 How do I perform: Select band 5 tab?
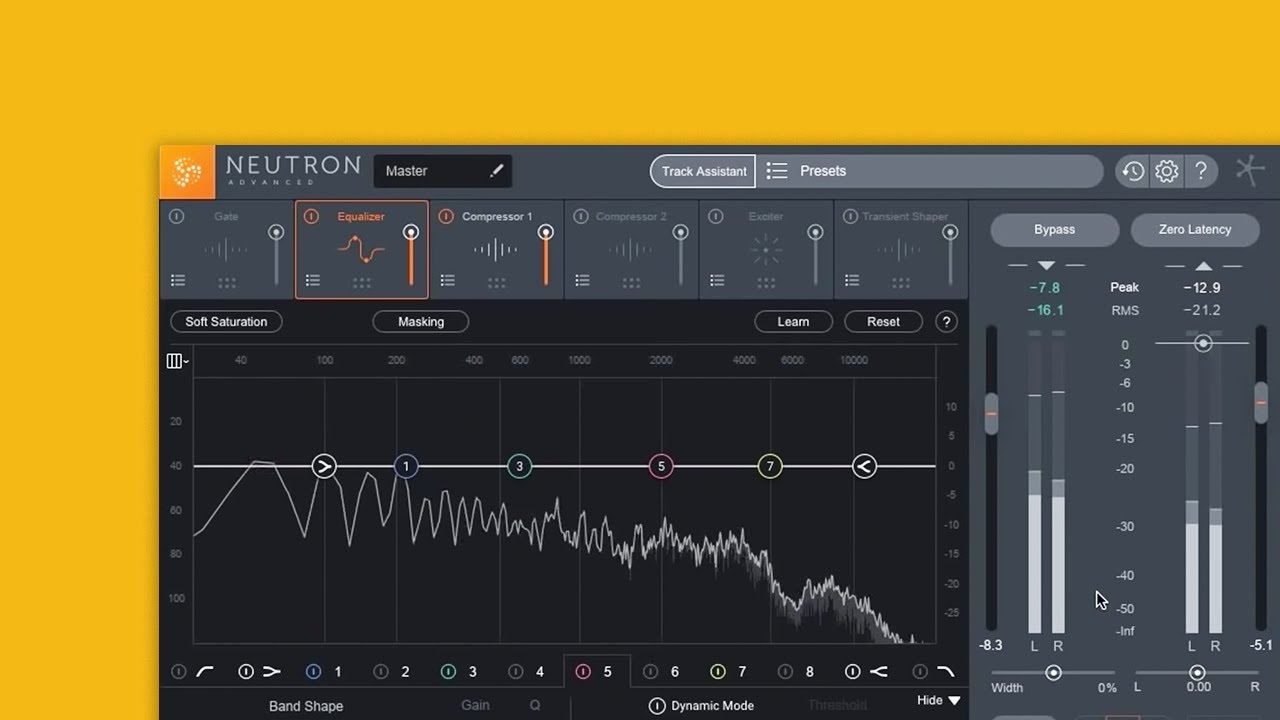597,672
